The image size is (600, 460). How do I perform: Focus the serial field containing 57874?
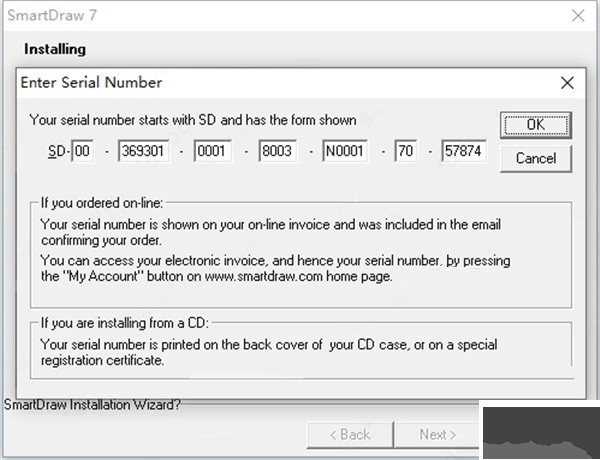464,151
